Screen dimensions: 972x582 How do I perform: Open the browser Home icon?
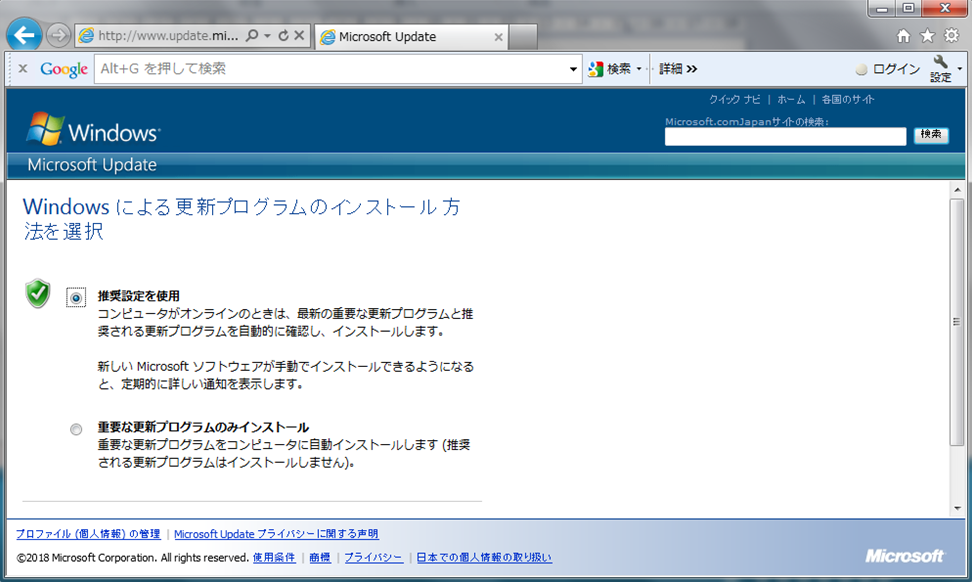(904, 36)
